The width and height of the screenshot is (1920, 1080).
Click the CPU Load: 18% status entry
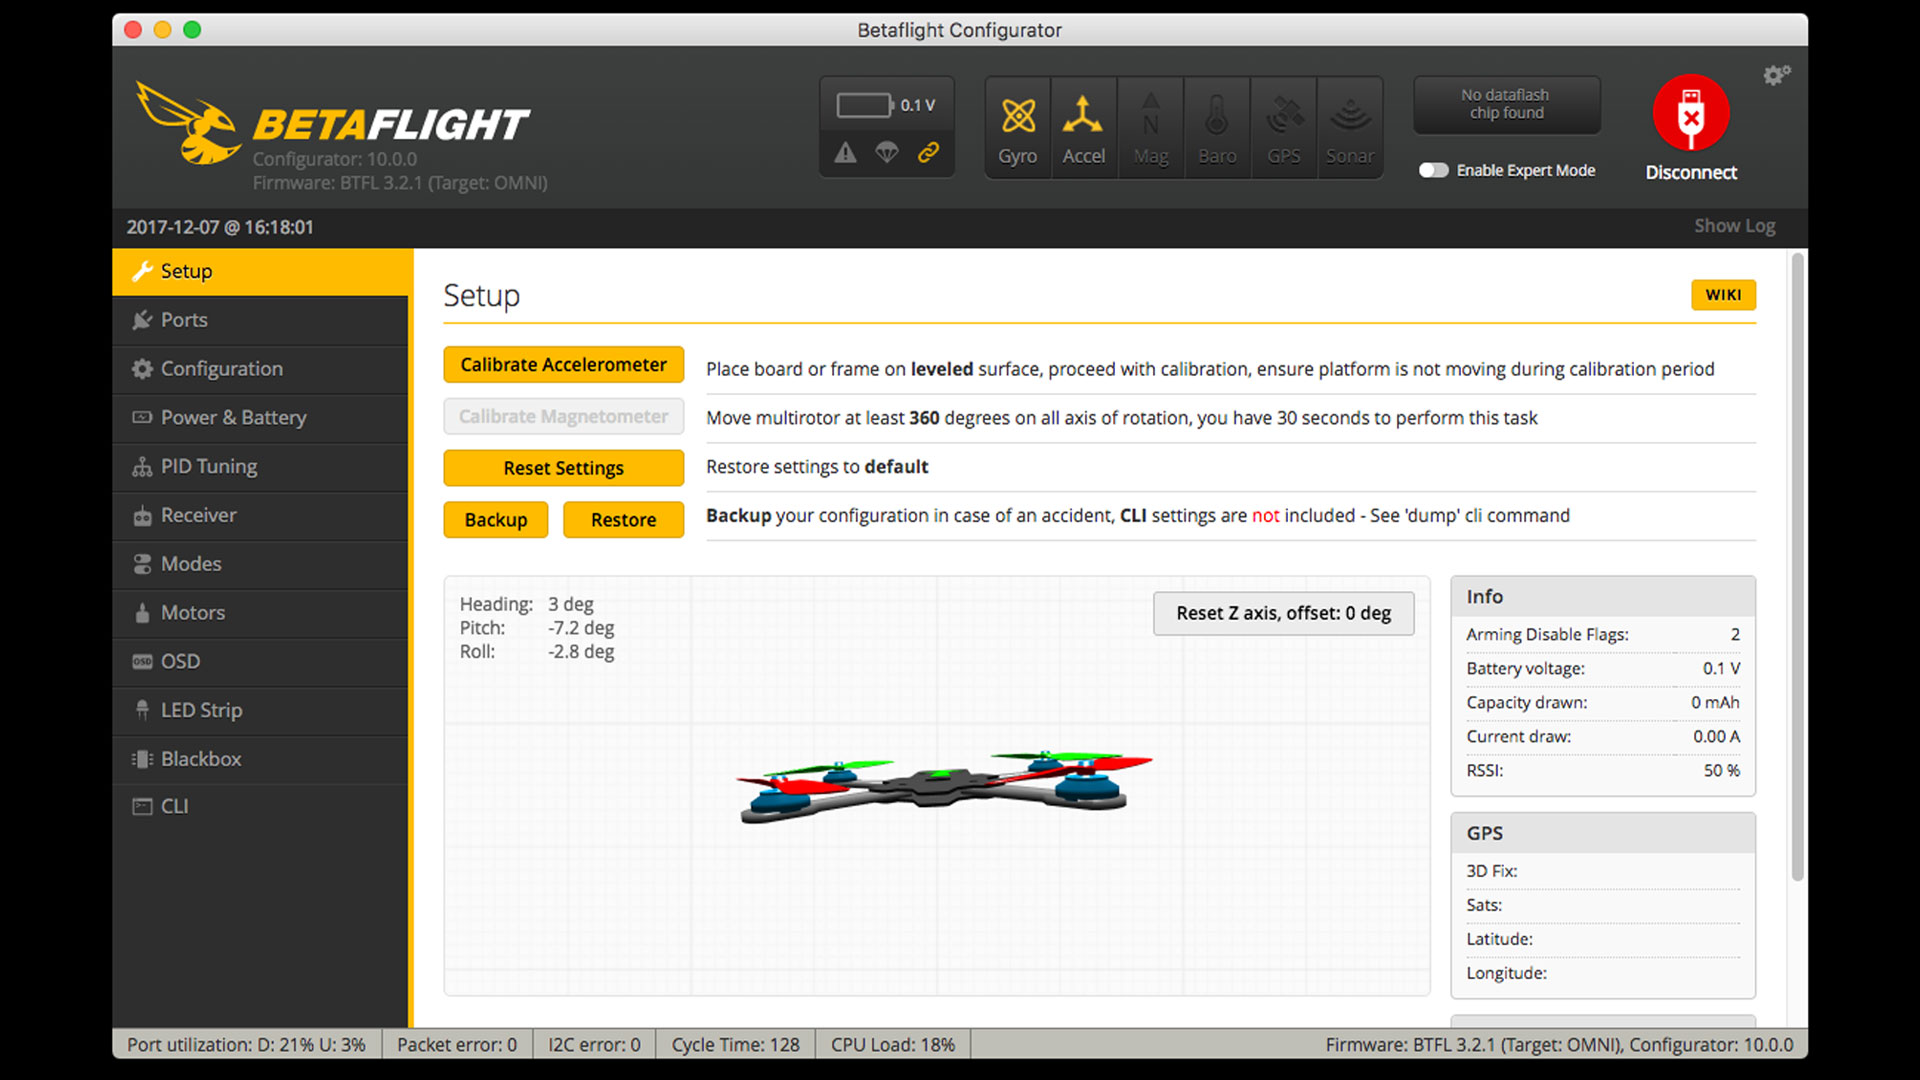[893, 1044]
